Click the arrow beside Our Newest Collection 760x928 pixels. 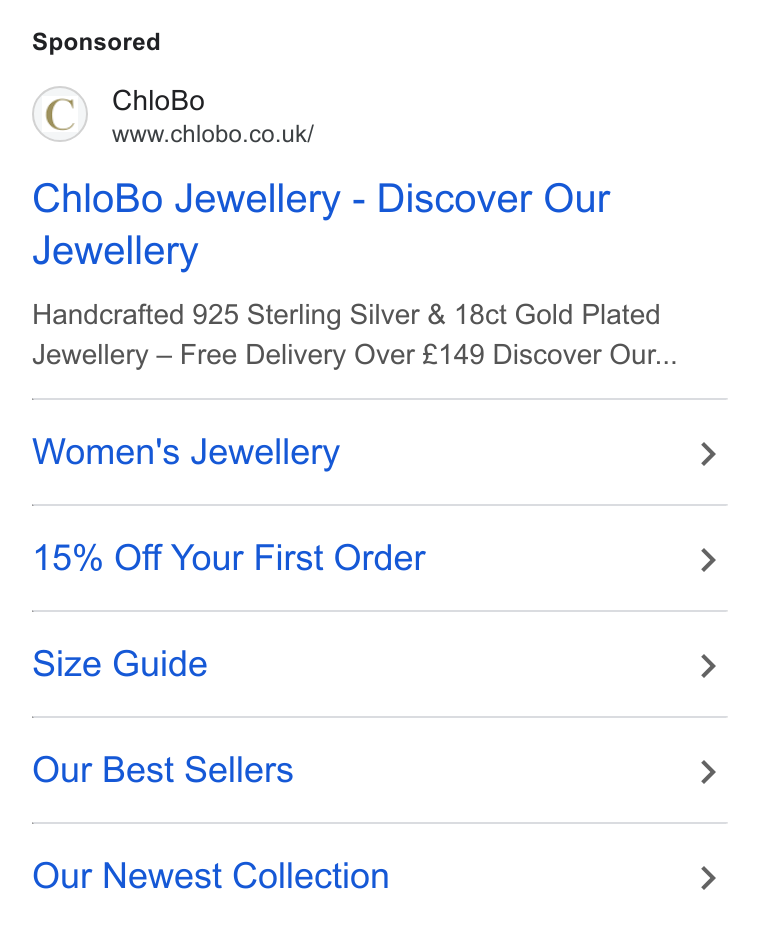[708, 878]
